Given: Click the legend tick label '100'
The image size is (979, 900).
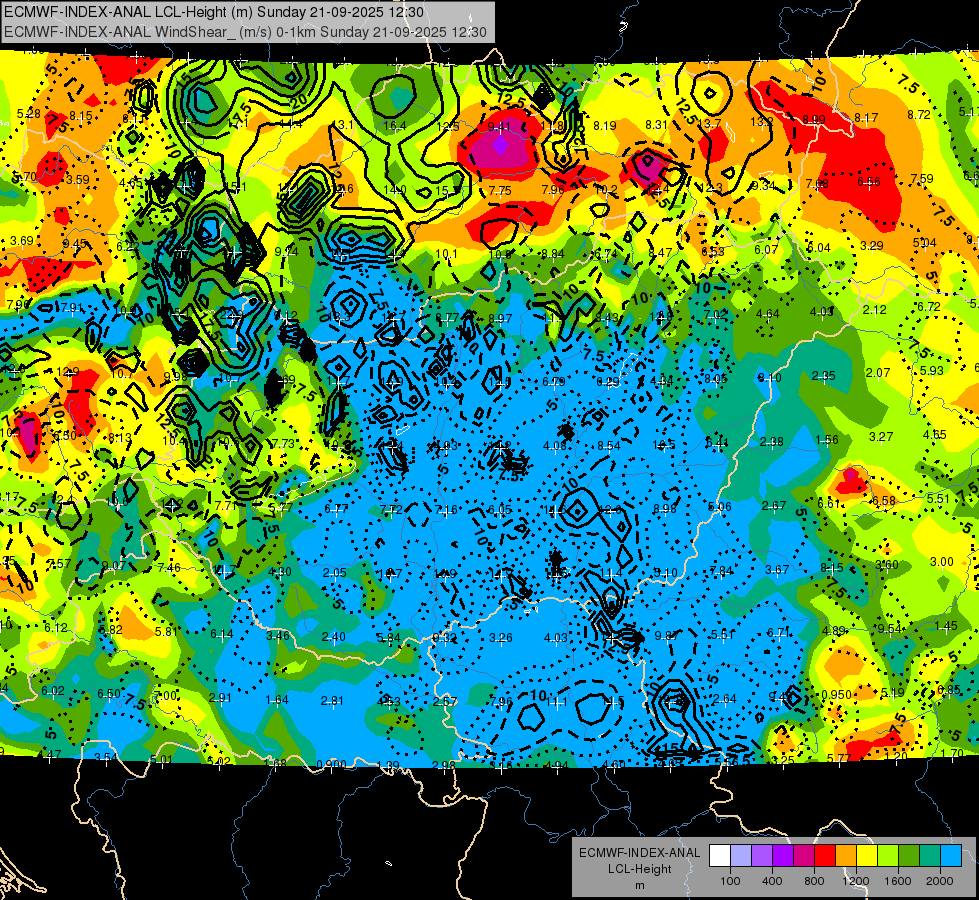Looking at the screenshot, I should click(730, 881).
